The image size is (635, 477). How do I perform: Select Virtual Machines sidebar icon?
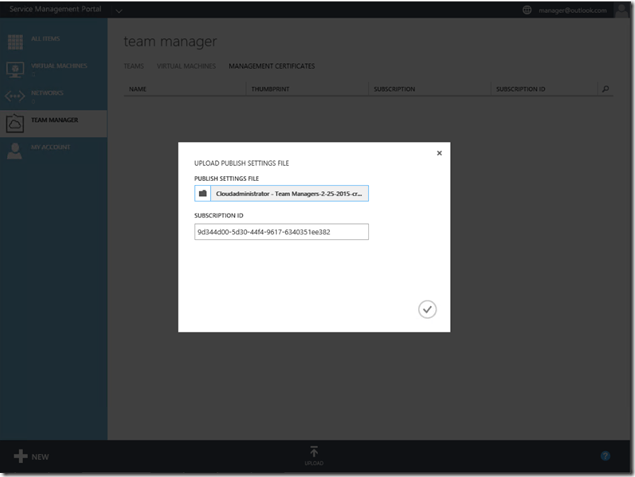16,69
